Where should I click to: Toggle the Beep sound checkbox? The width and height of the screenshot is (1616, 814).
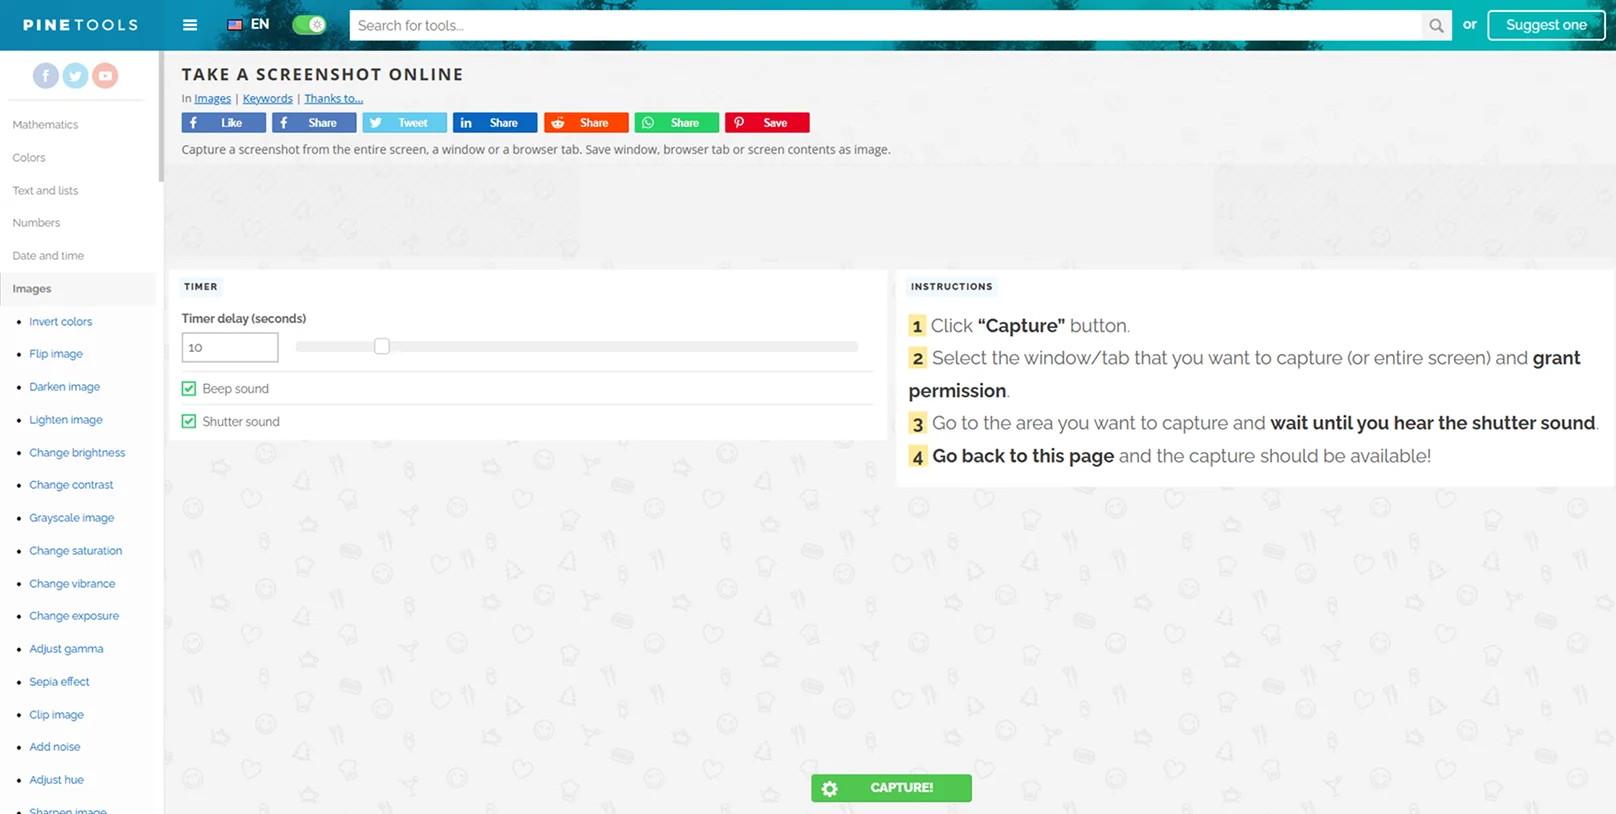pos(189,388)
